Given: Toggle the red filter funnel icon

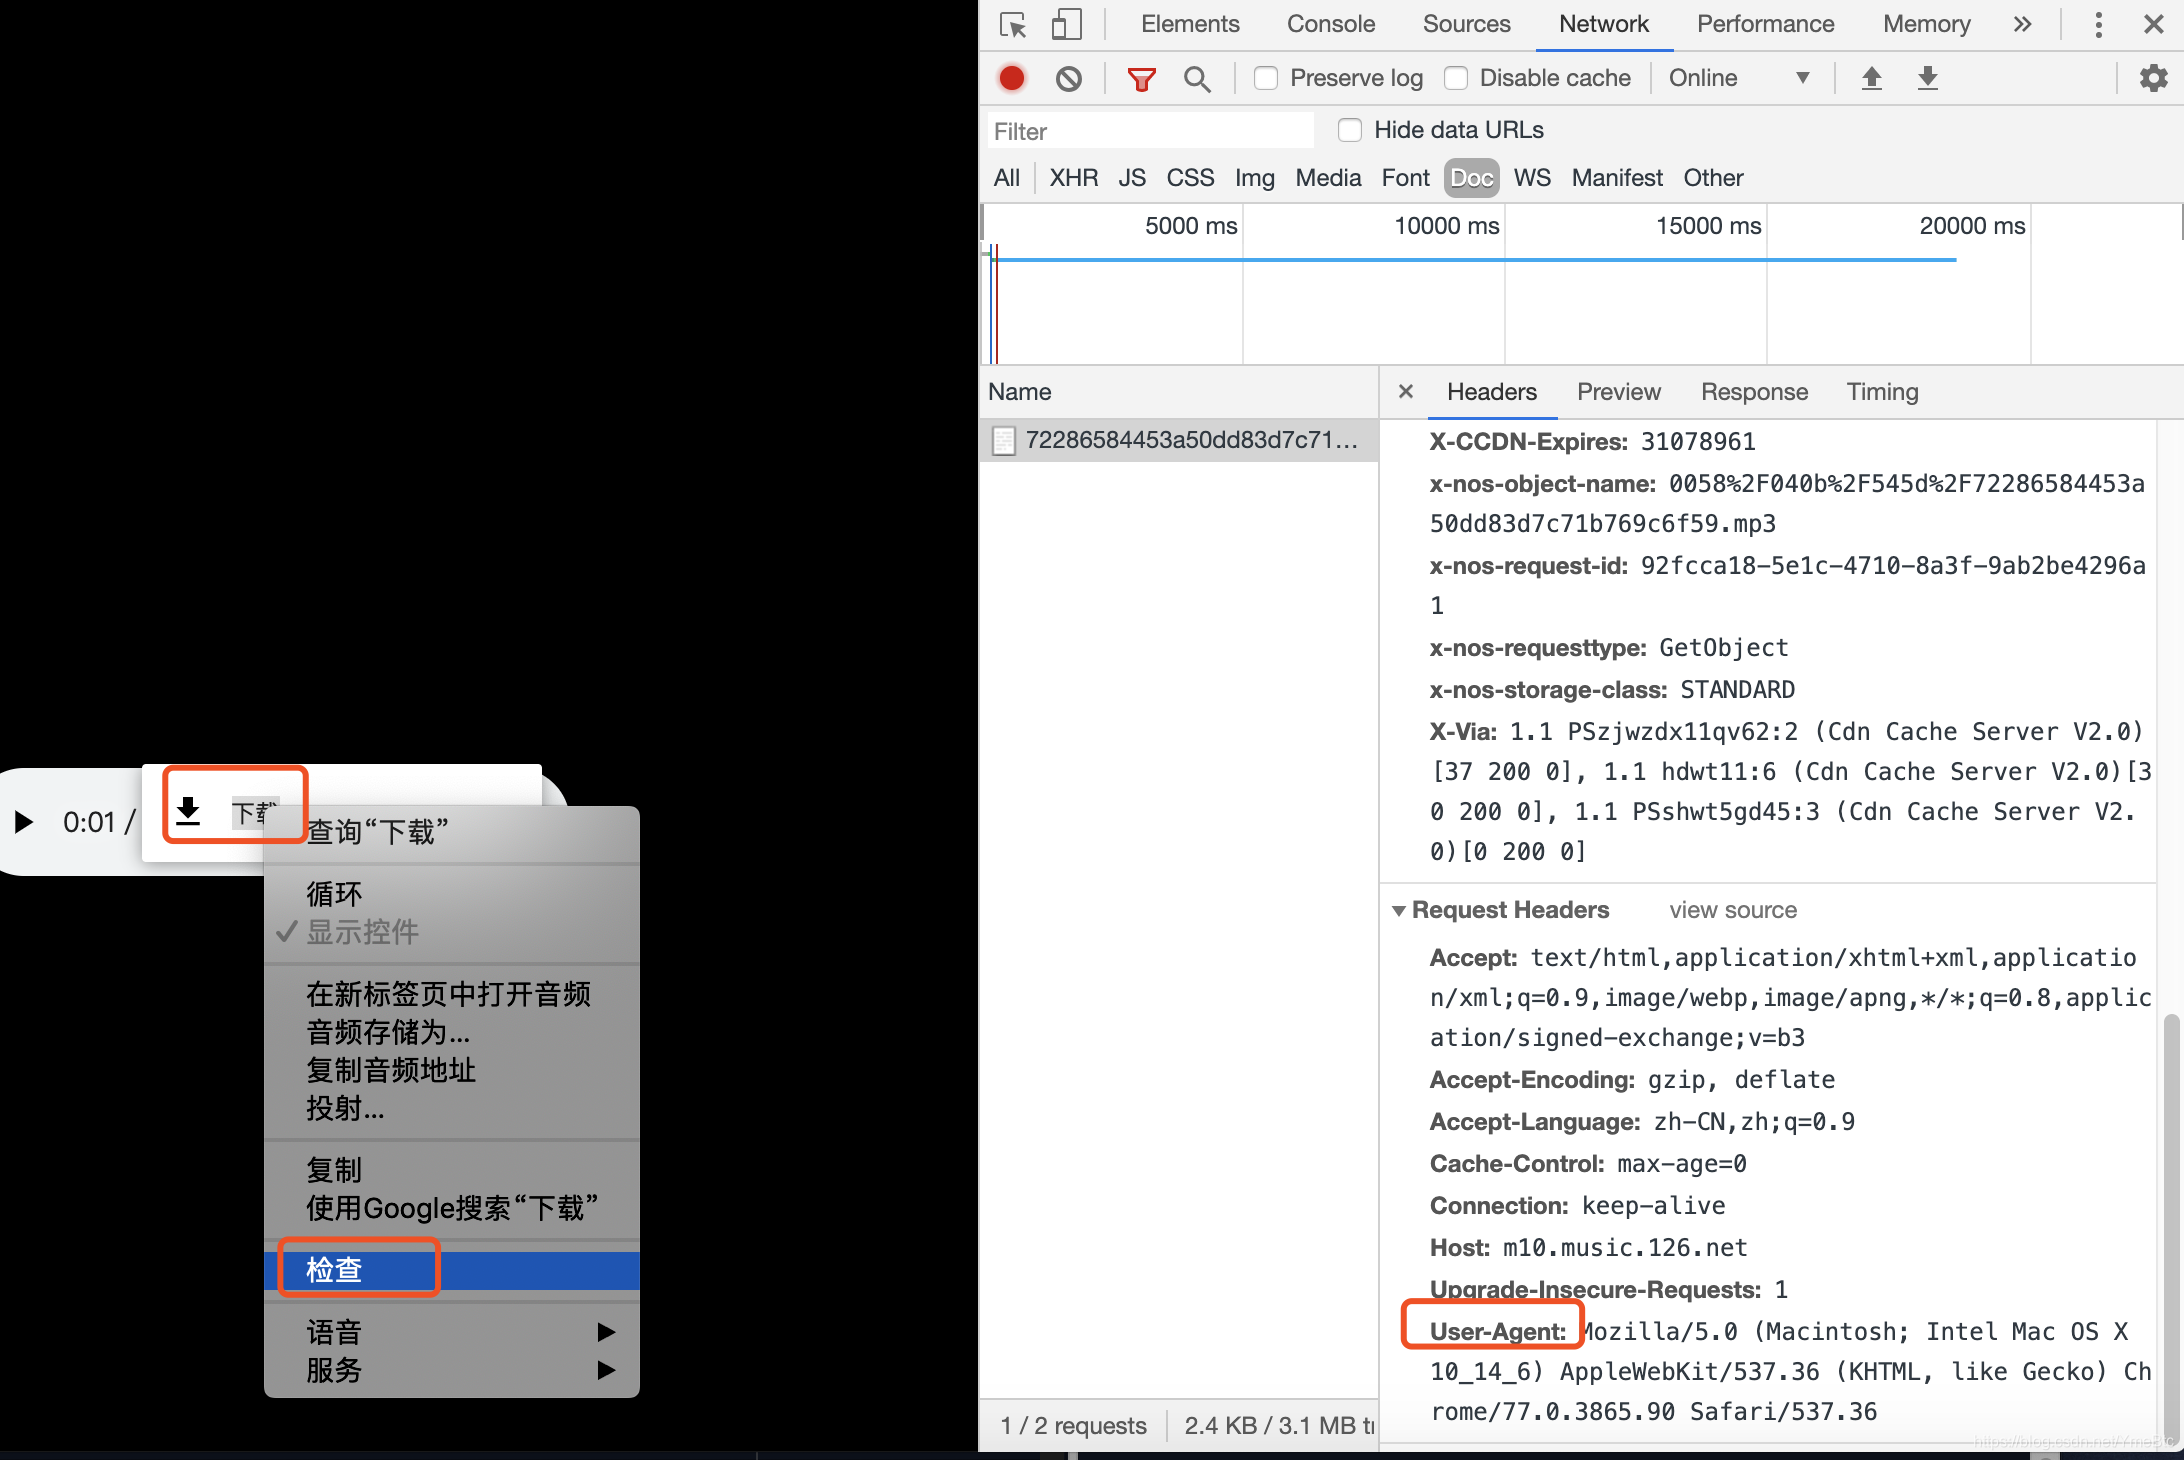Looking at the screenshot, I should [x=1141, y=79].
